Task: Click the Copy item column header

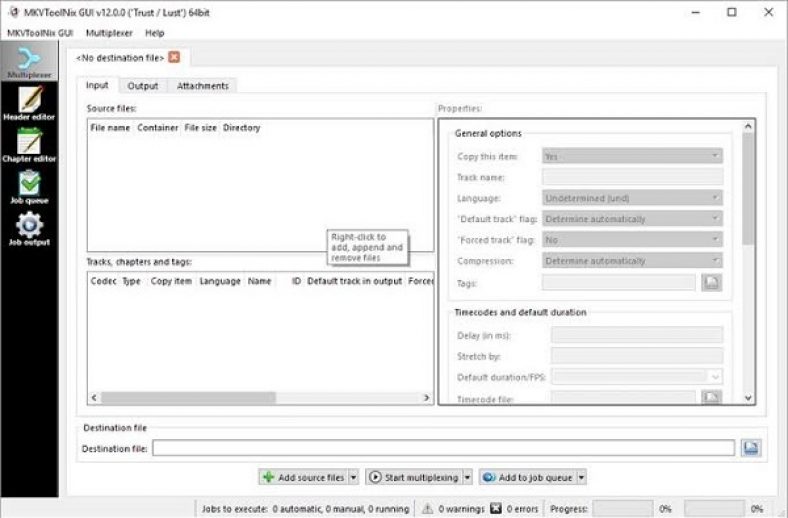Action: coord(171,281)
